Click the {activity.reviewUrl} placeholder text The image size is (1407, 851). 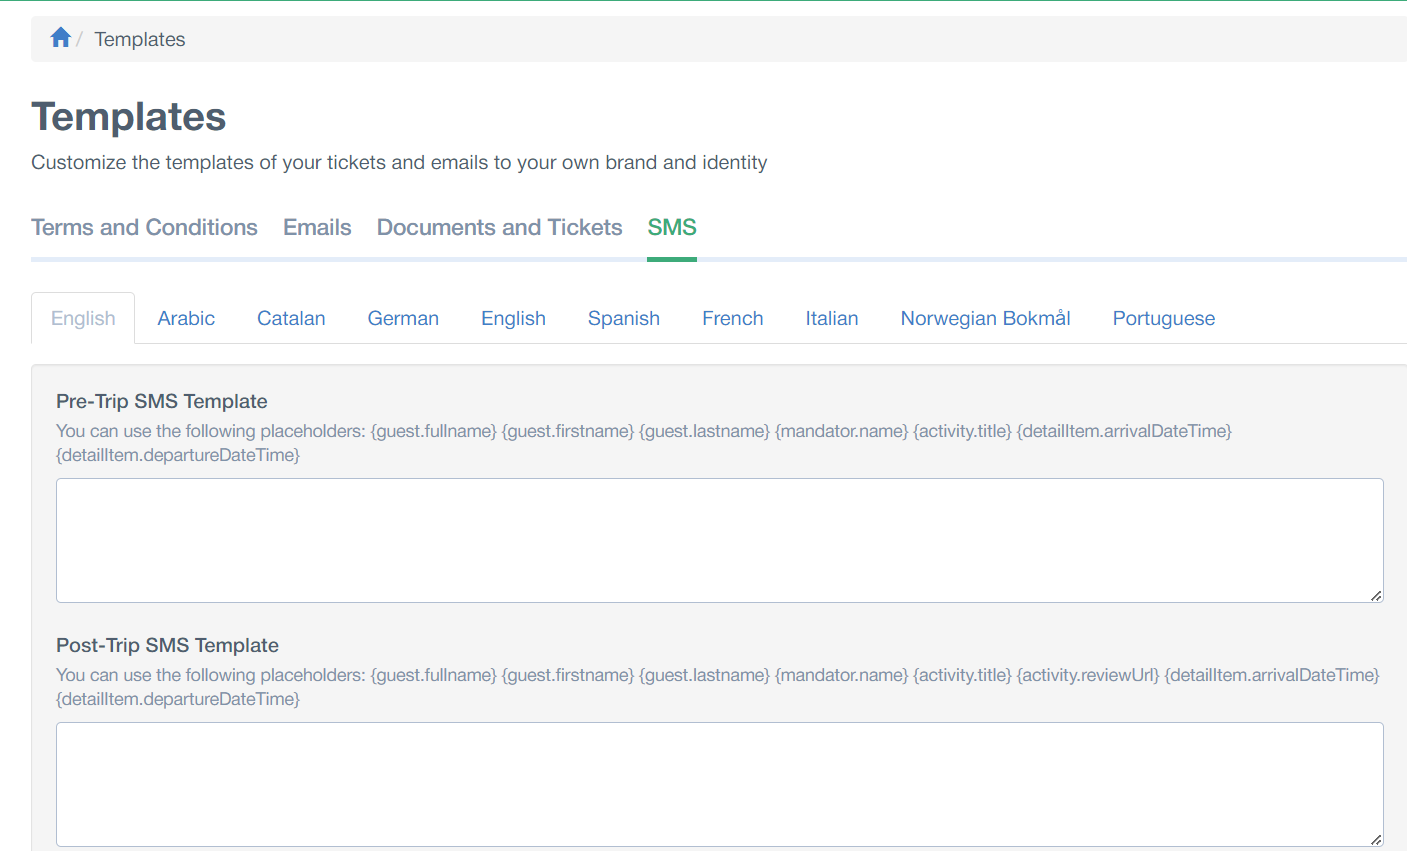[x=1088, y=675]
